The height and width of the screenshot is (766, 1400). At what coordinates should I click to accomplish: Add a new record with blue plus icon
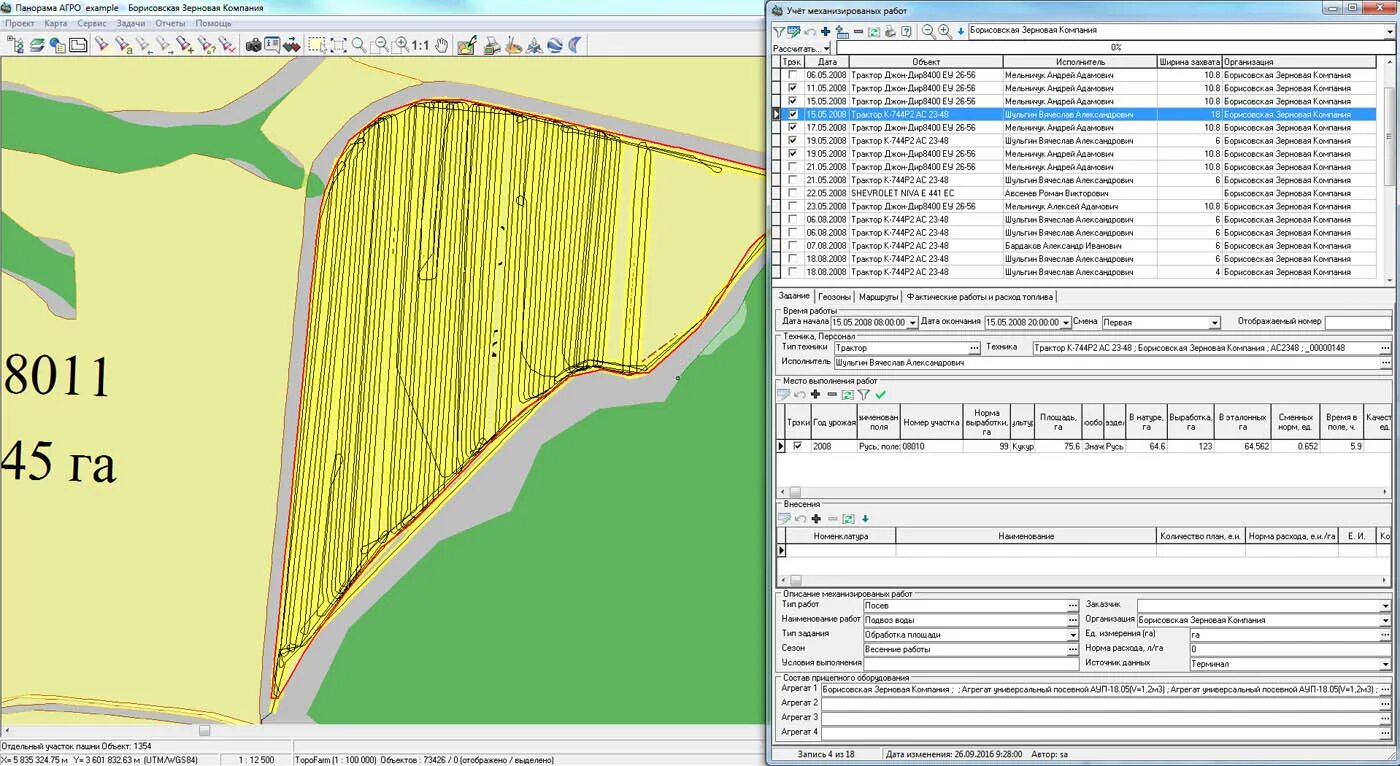coord(825,32)
